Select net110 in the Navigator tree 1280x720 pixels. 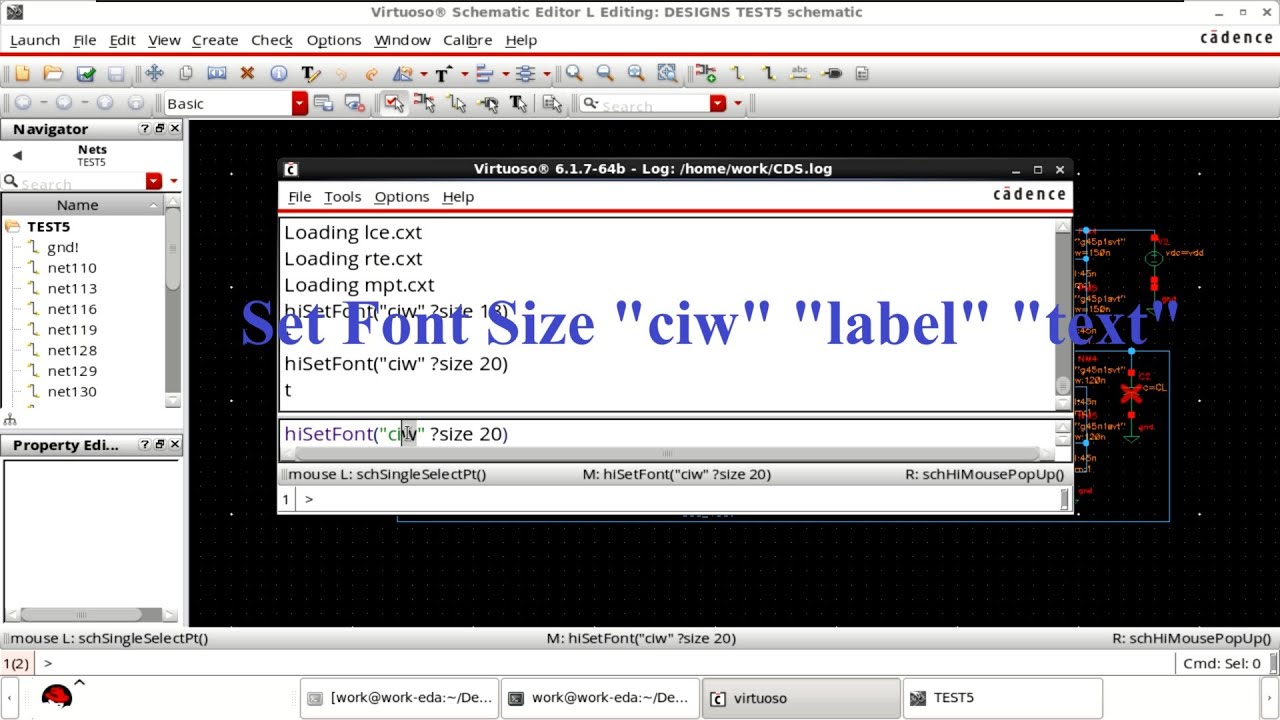point(72,268)
